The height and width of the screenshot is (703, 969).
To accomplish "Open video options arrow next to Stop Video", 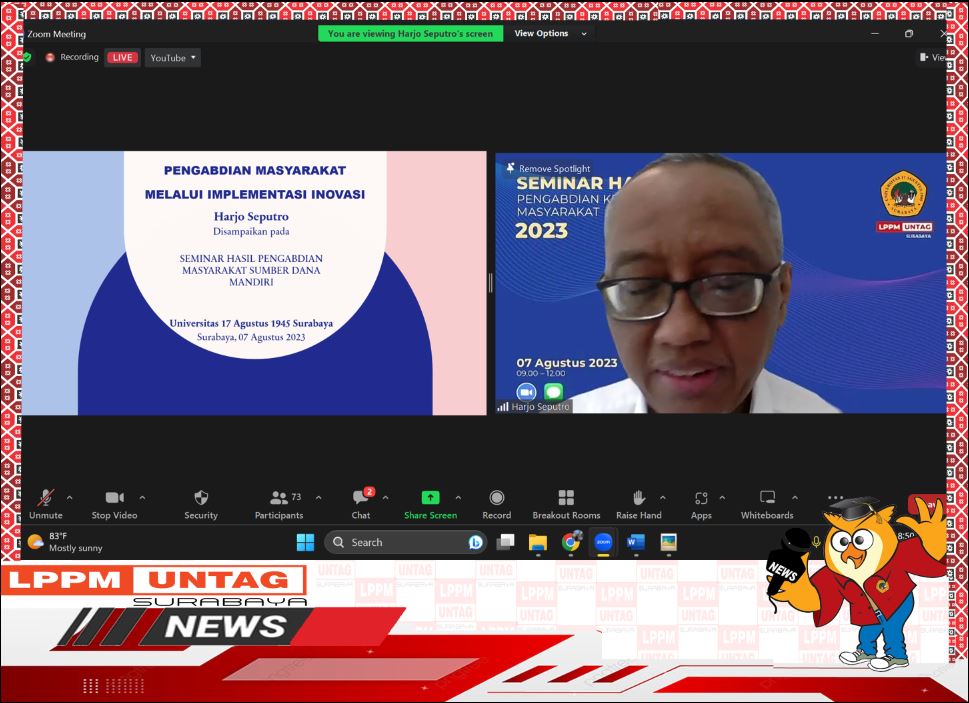I will click(142, 497).
